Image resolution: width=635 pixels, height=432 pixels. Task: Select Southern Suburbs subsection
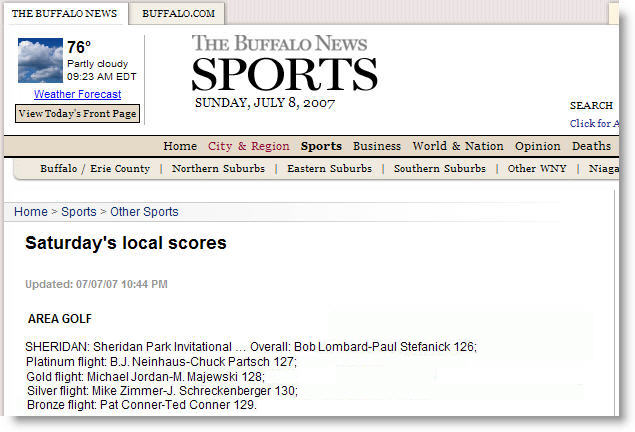pos(439,168)
